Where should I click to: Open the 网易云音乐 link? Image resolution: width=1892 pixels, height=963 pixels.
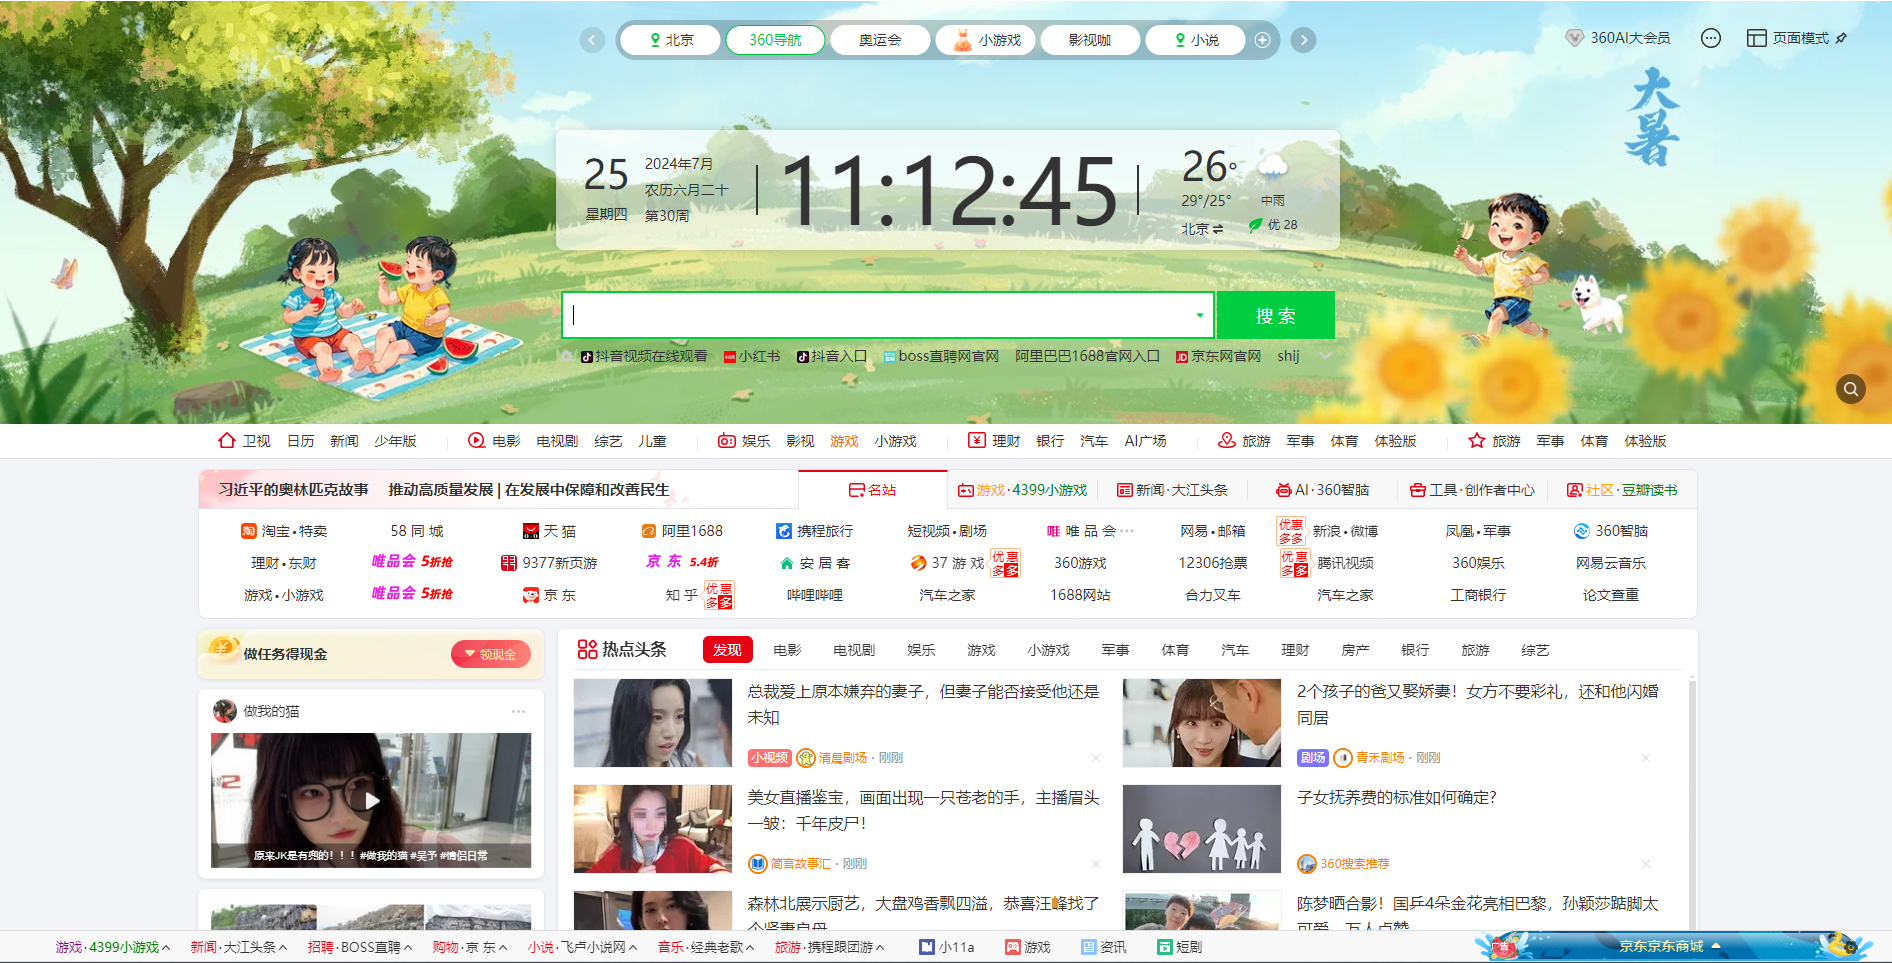(x=1610, y=563)
